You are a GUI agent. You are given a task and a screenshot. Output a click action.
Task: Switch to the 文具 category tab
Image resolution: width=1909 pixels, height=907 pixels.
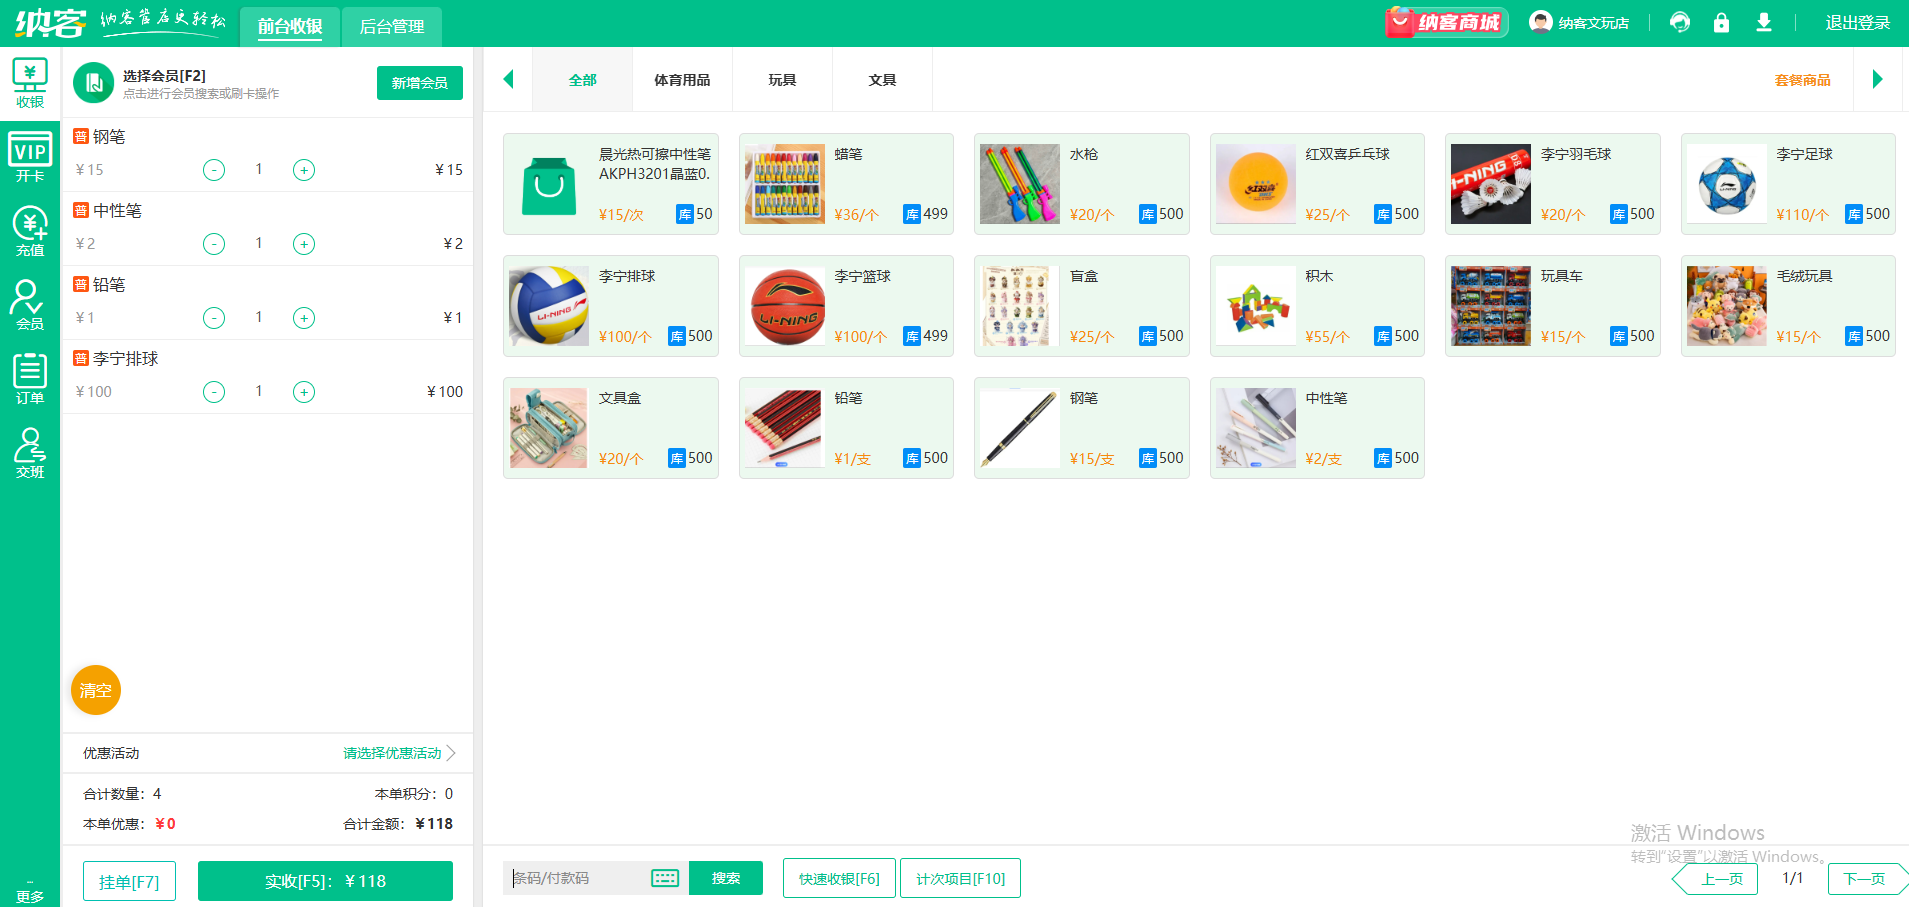coord(882,79)
